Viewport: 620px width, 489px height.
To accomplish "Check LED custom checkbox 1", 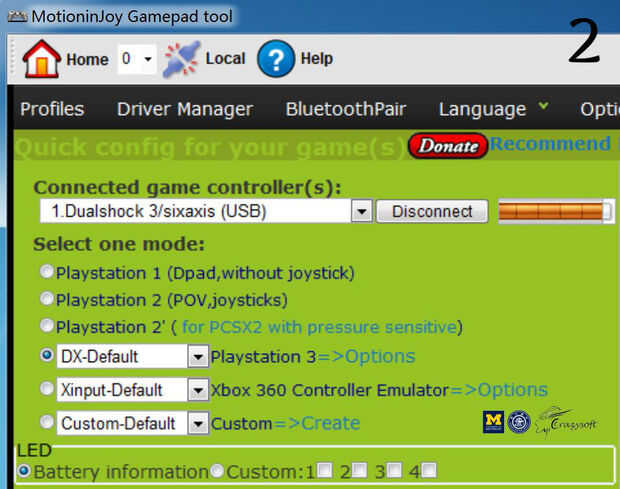I will point(325,470).
